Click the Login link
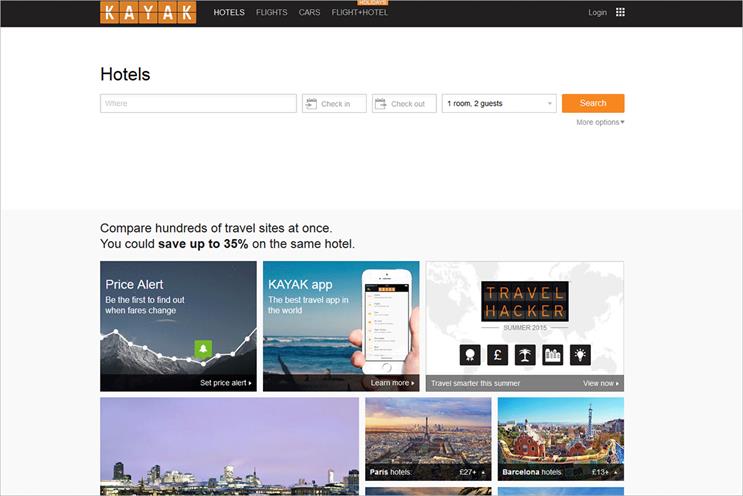 (x=598, y=12)
